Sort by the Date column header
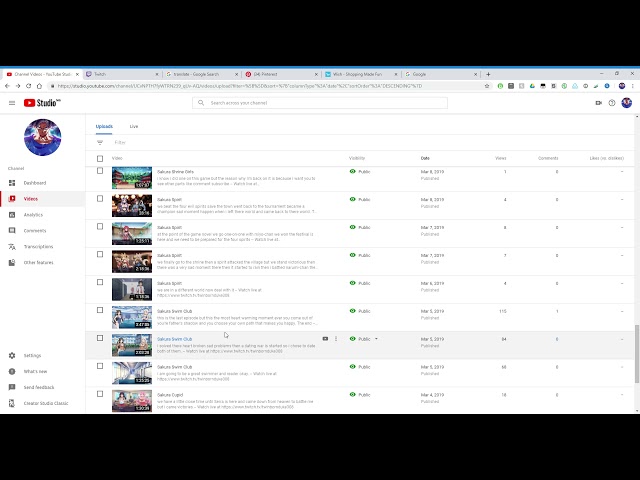The image size is (640, 480). click(x=425, y=158)
